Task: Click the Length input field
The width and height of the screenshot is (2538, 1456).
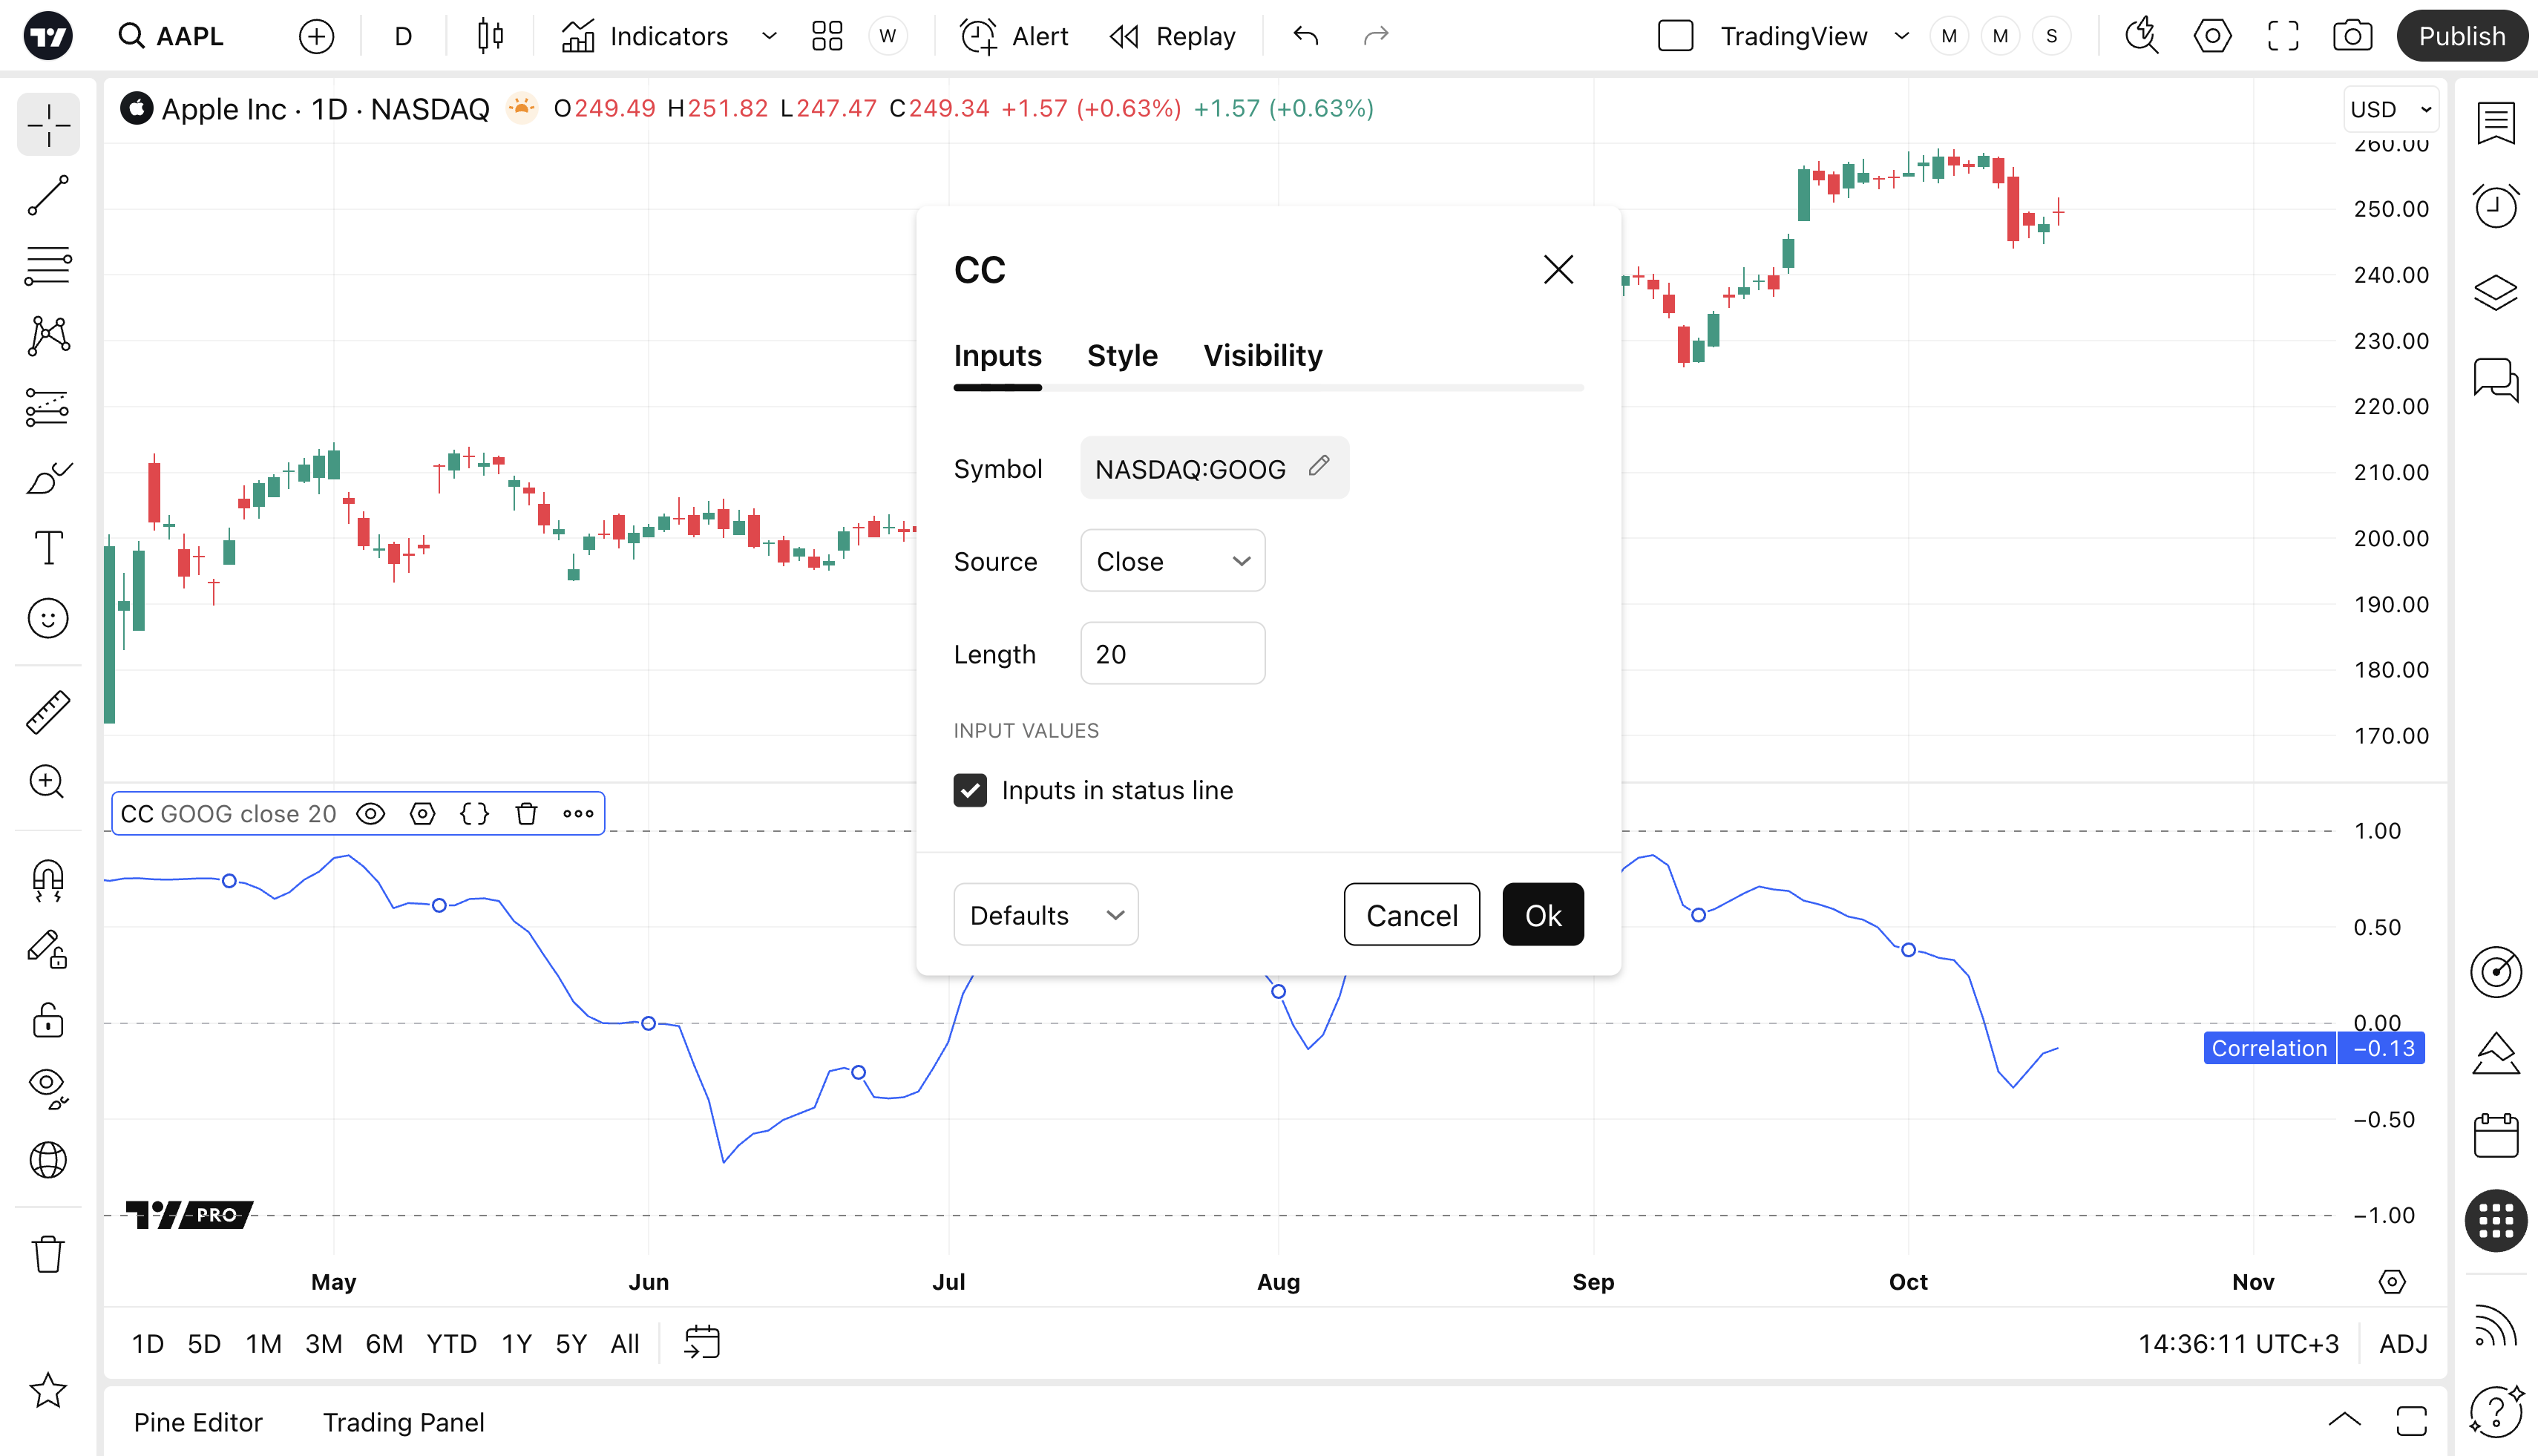Action: (x=1172, y=654)
